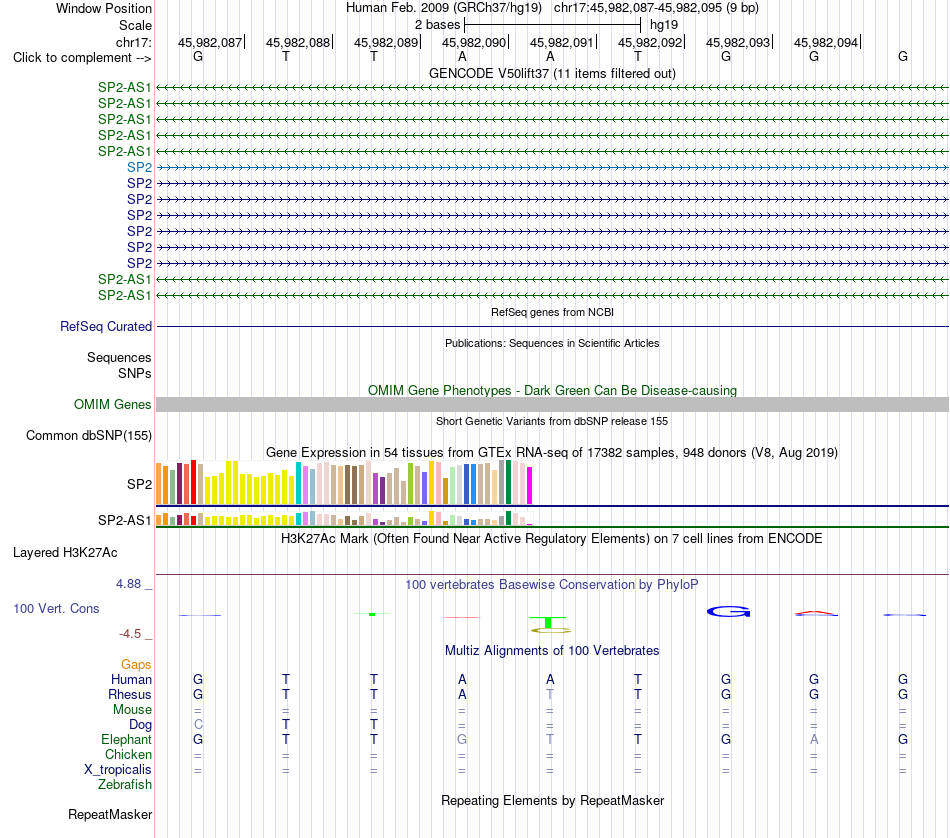Click the 'SNPs' track label
This screenshot has width=950, height=838.
click(x=135, y=373)
